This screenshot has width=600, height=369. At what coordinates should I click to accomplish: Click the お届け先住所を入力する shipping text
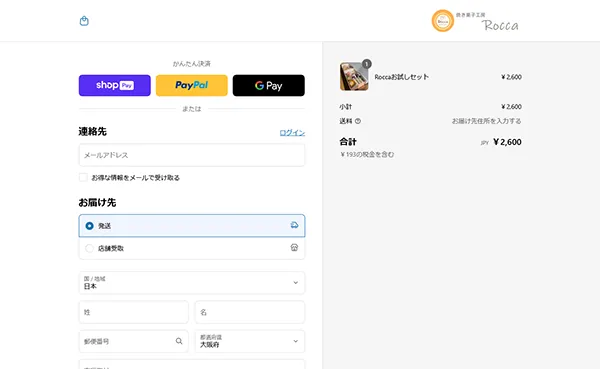click(x=486, y=121)
